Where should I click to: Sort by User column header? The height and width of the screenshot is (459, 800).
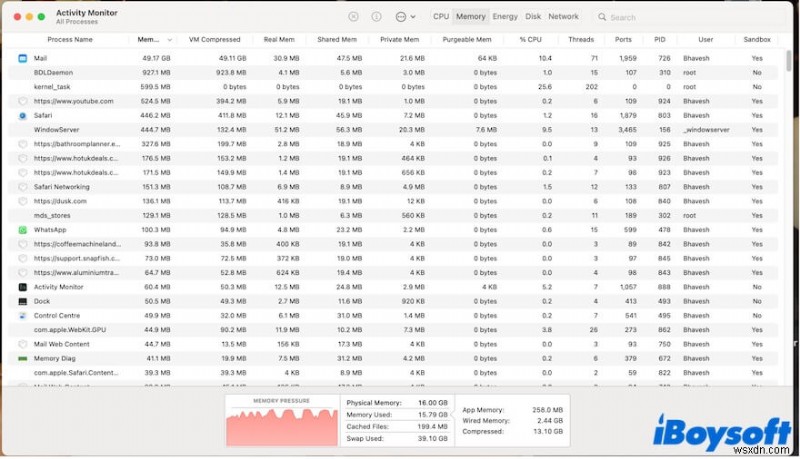tap(706, 39)
